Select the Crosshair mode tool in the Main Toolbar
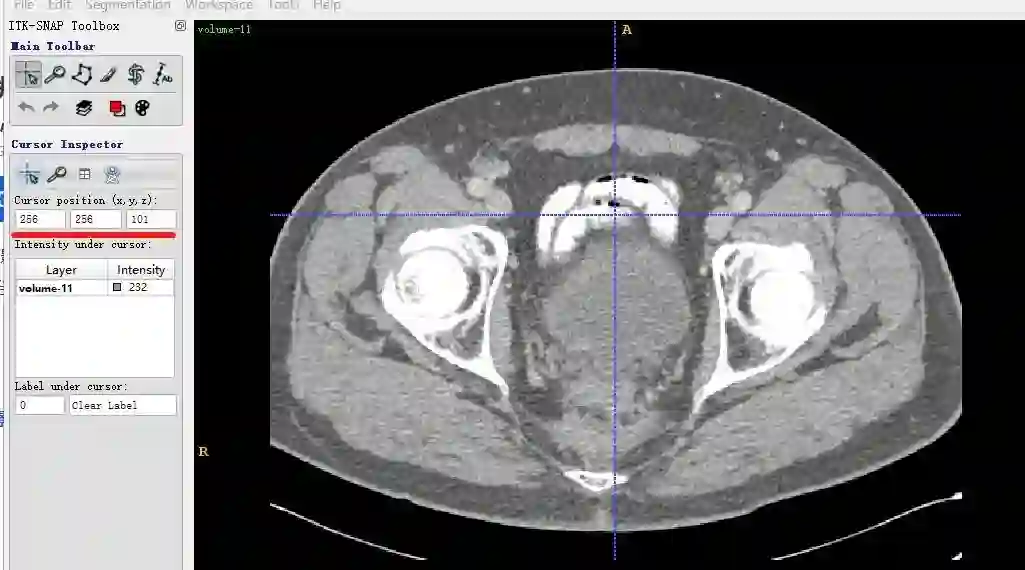This screenshot has height=570, width=1025. click(x=28, y=75)
